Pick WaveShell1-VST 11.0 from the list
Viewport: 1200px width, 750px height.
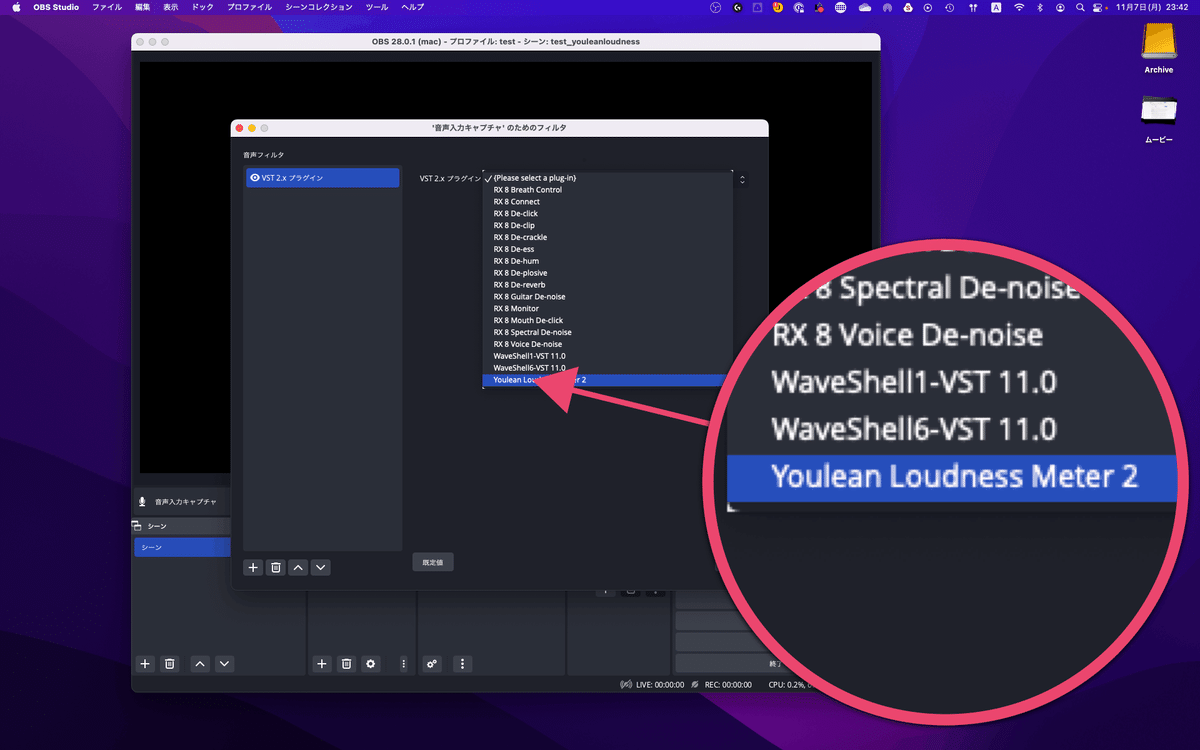click(607, 356)
